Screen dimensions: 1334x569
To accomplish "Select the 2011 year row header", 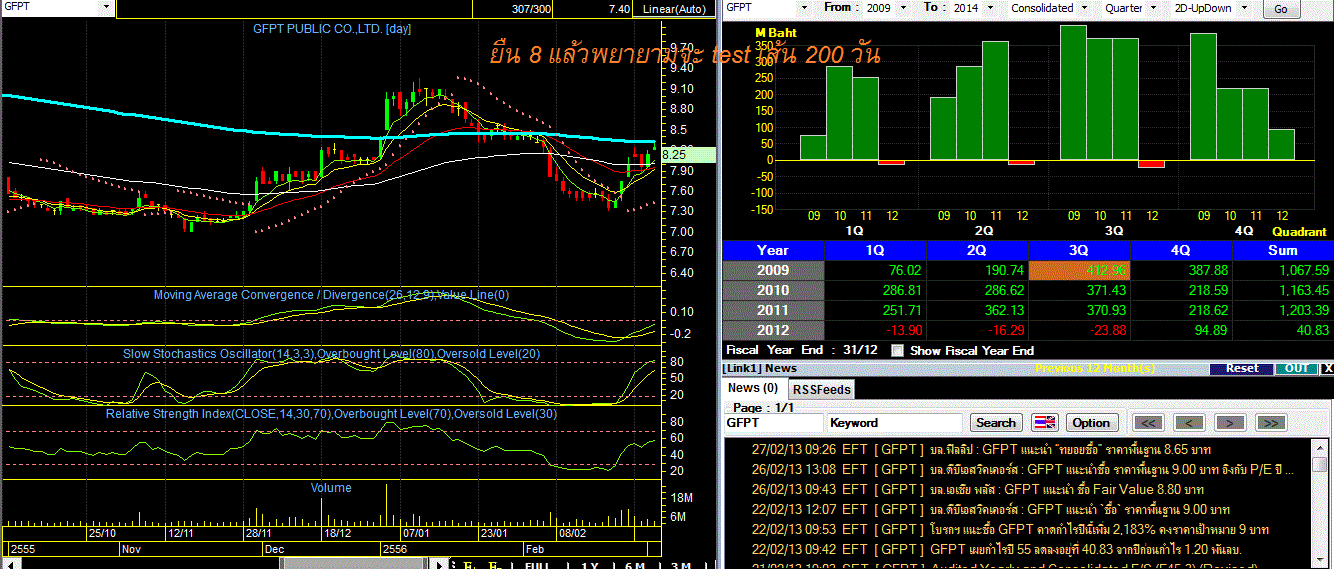I will (773, 310).
